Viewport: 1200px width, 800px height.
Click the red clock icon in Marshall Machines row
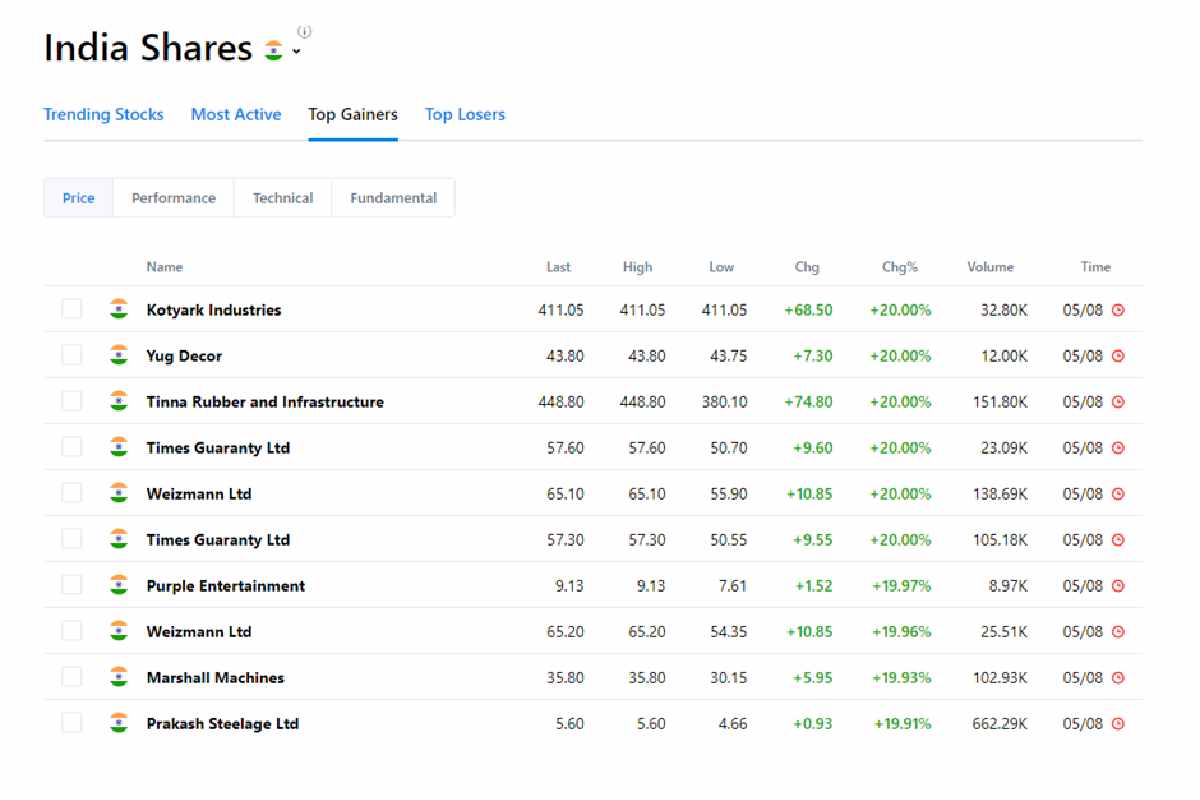pyautogui.click(x=1118, y=678)
